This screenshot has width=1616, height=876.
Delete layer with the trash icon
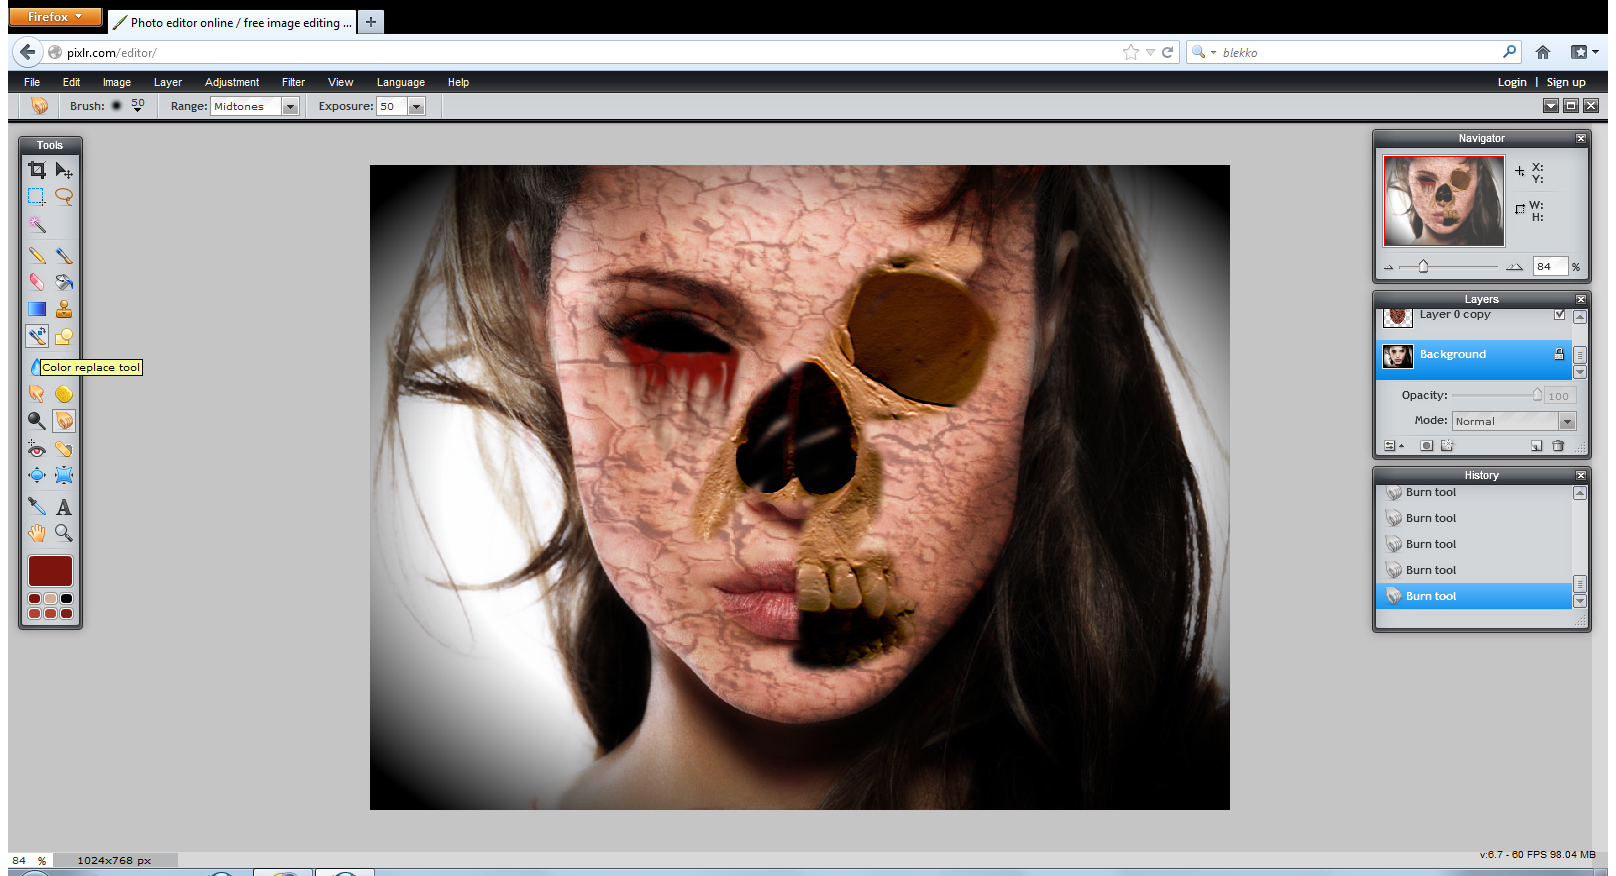click(x=1558, y=446)
